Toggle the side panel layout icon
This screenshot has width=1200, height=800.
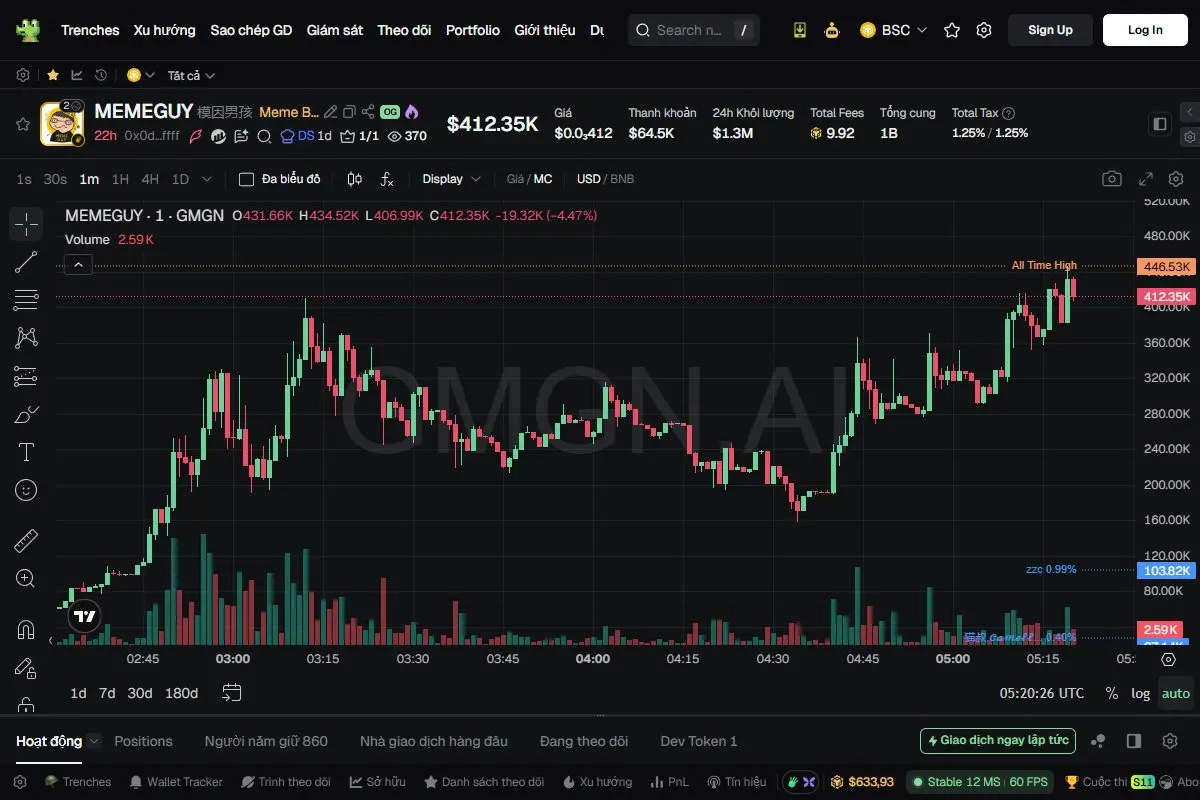click(x=1160, y=124)
